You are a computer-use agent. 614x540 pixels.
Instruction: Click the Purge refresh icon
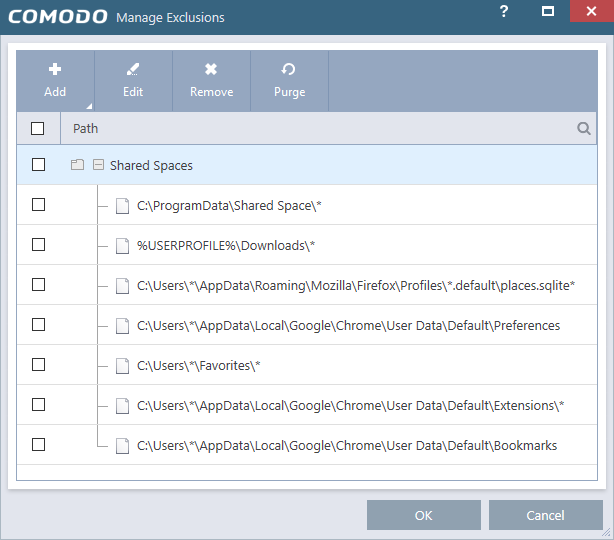(x=289, y=69)
